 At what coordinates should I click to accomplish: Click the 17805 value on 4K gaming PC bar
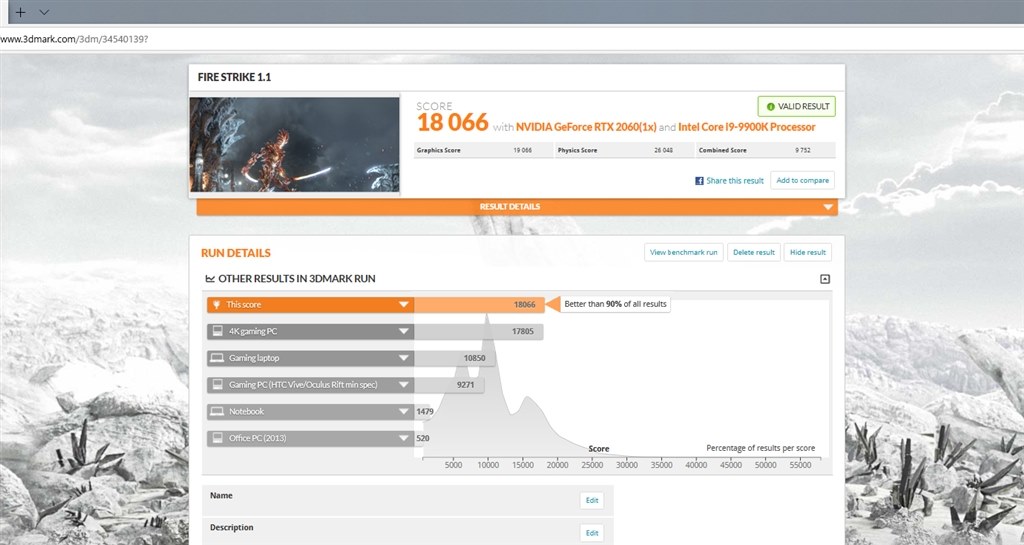point(522,332)
